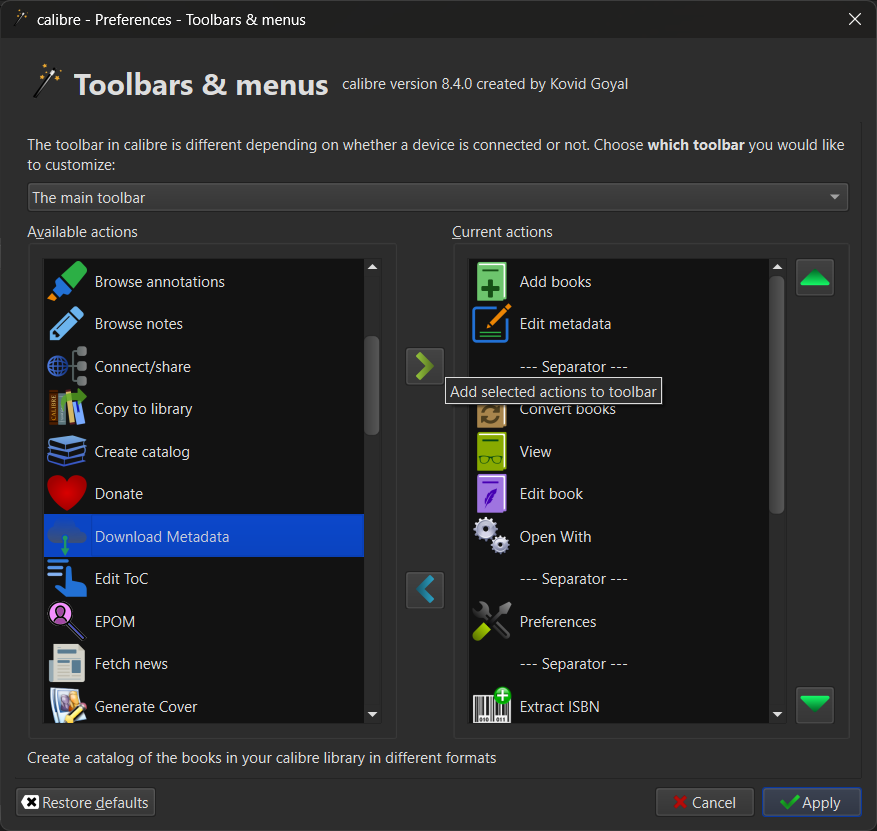The width and height of the screenshot is (877, 831).
Task: Select 'Create catalog' in Available actions
Action: (x=204, y=451)
